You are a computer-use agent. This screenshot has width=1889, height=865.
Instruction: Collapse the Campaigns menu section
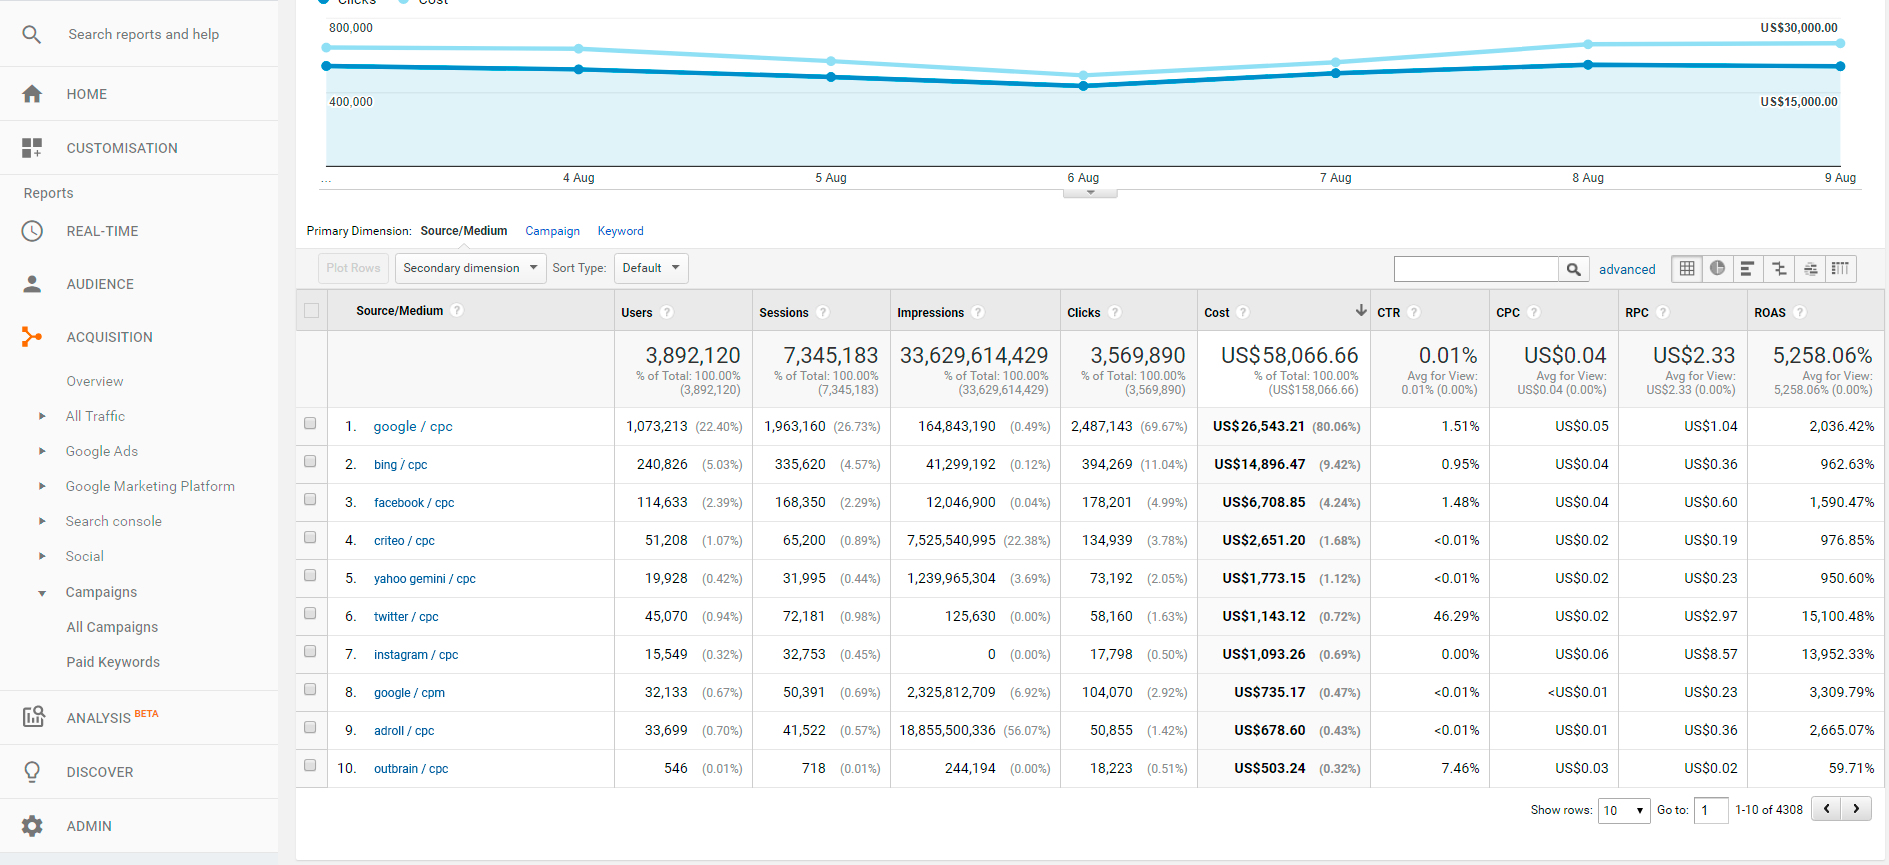tap(42, 593)
